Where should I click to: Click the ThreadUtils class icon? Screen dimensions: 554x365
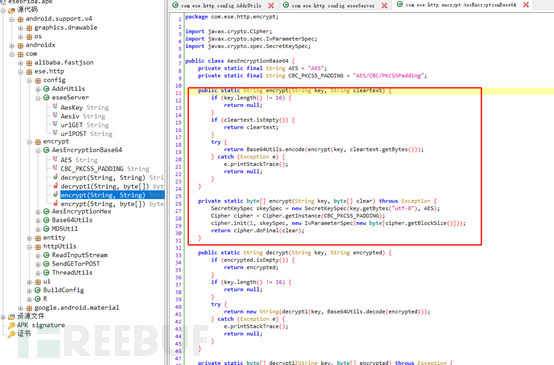(46, 272)
